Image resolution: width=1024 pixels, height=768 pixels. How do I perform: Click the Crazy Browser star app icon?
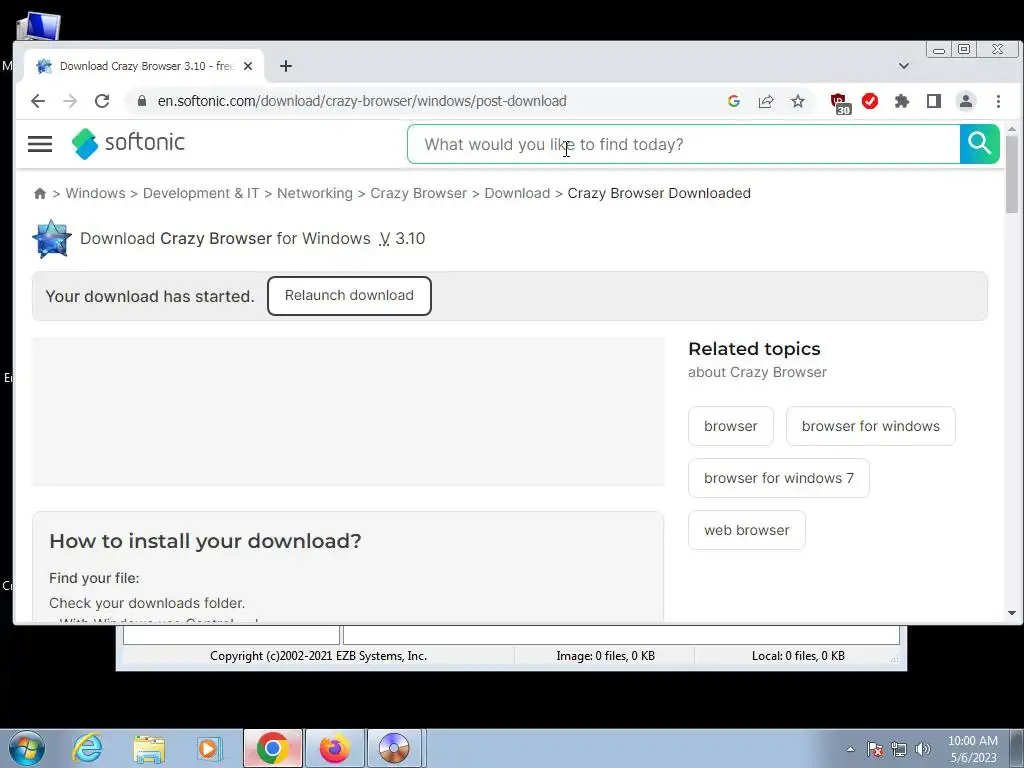[x=52, y=239]
